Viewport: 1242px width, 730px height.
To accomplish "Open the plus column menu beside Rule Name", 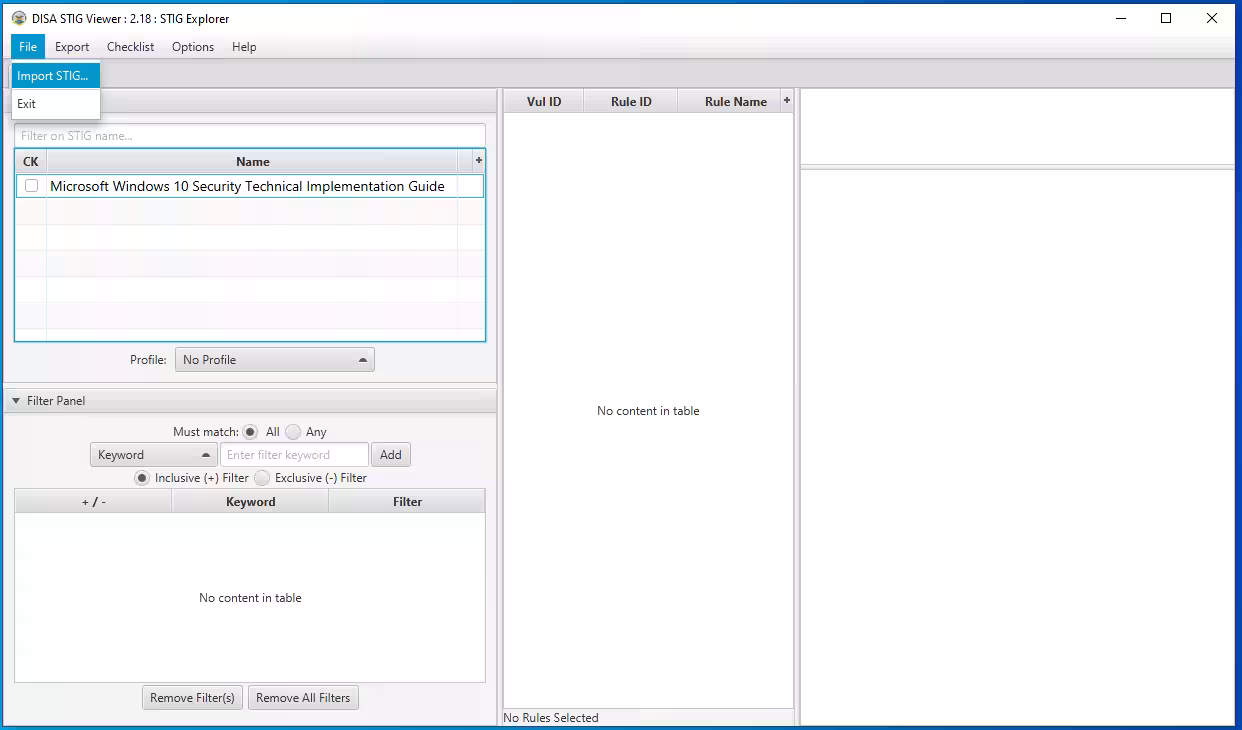I will (786, 101).
